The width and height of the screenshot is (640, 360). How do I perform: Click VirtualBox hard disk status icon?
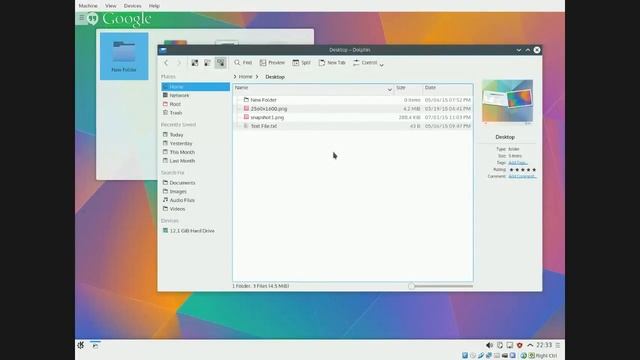(465, 356)
